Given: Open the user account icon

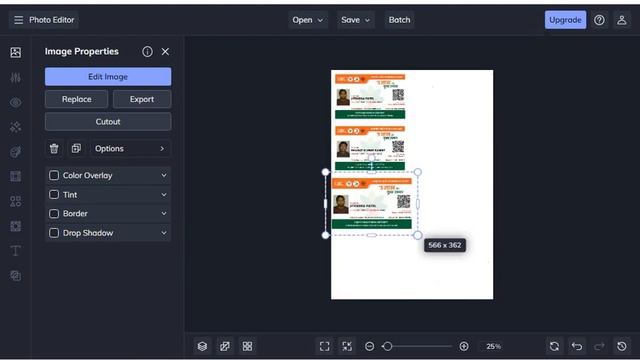Looking at the screenshot, I should [x=622, y=20].
